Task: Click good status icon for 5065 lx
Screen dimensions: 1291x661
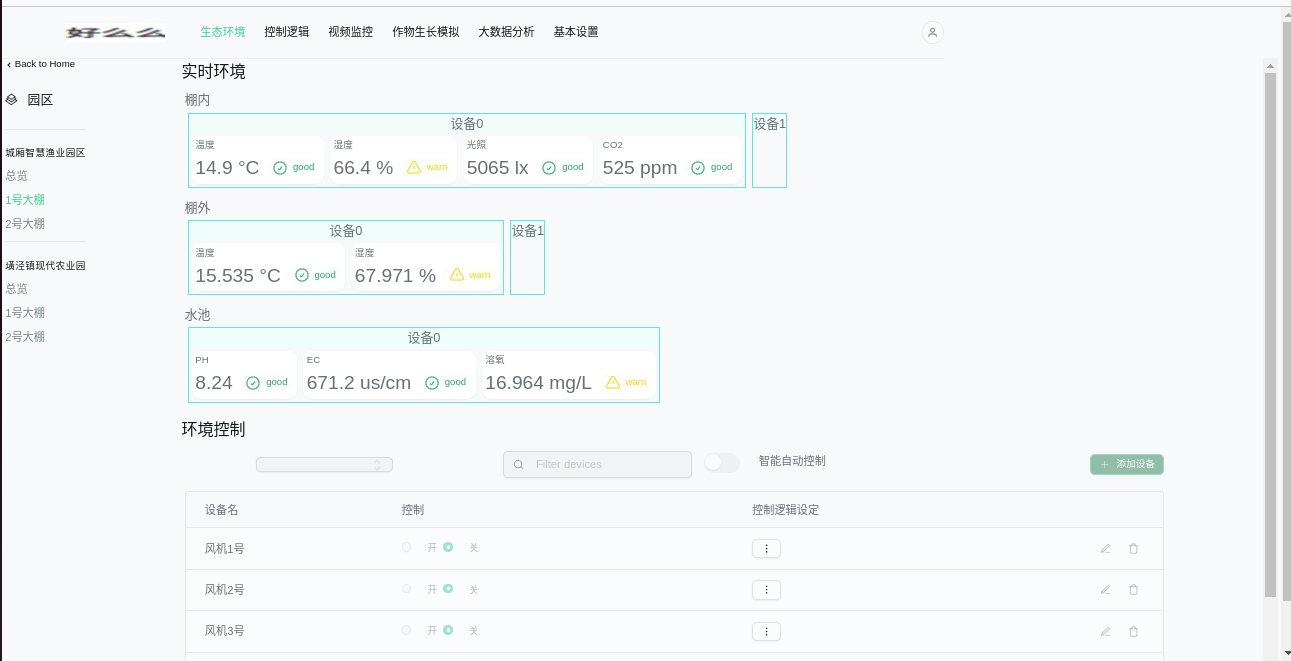Action: tap(549, 168)
